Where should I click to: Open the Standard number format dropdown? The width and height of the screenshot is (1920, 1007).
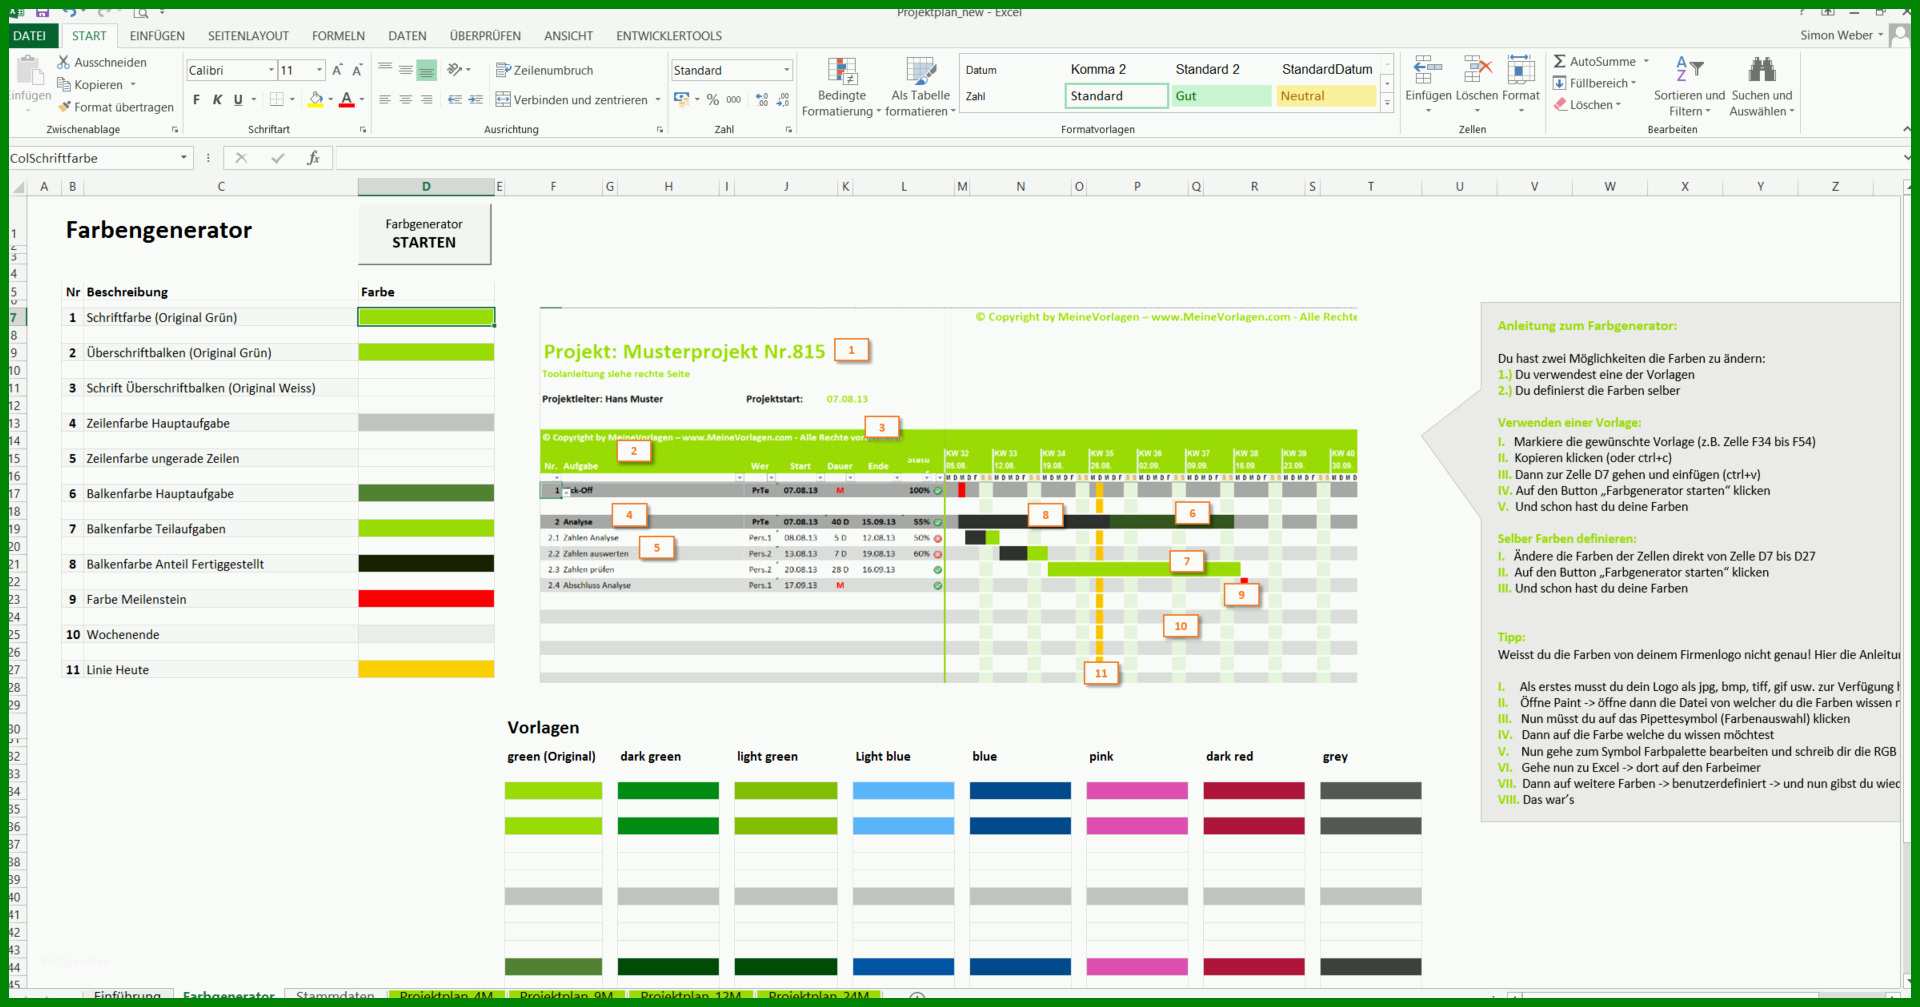787,70
